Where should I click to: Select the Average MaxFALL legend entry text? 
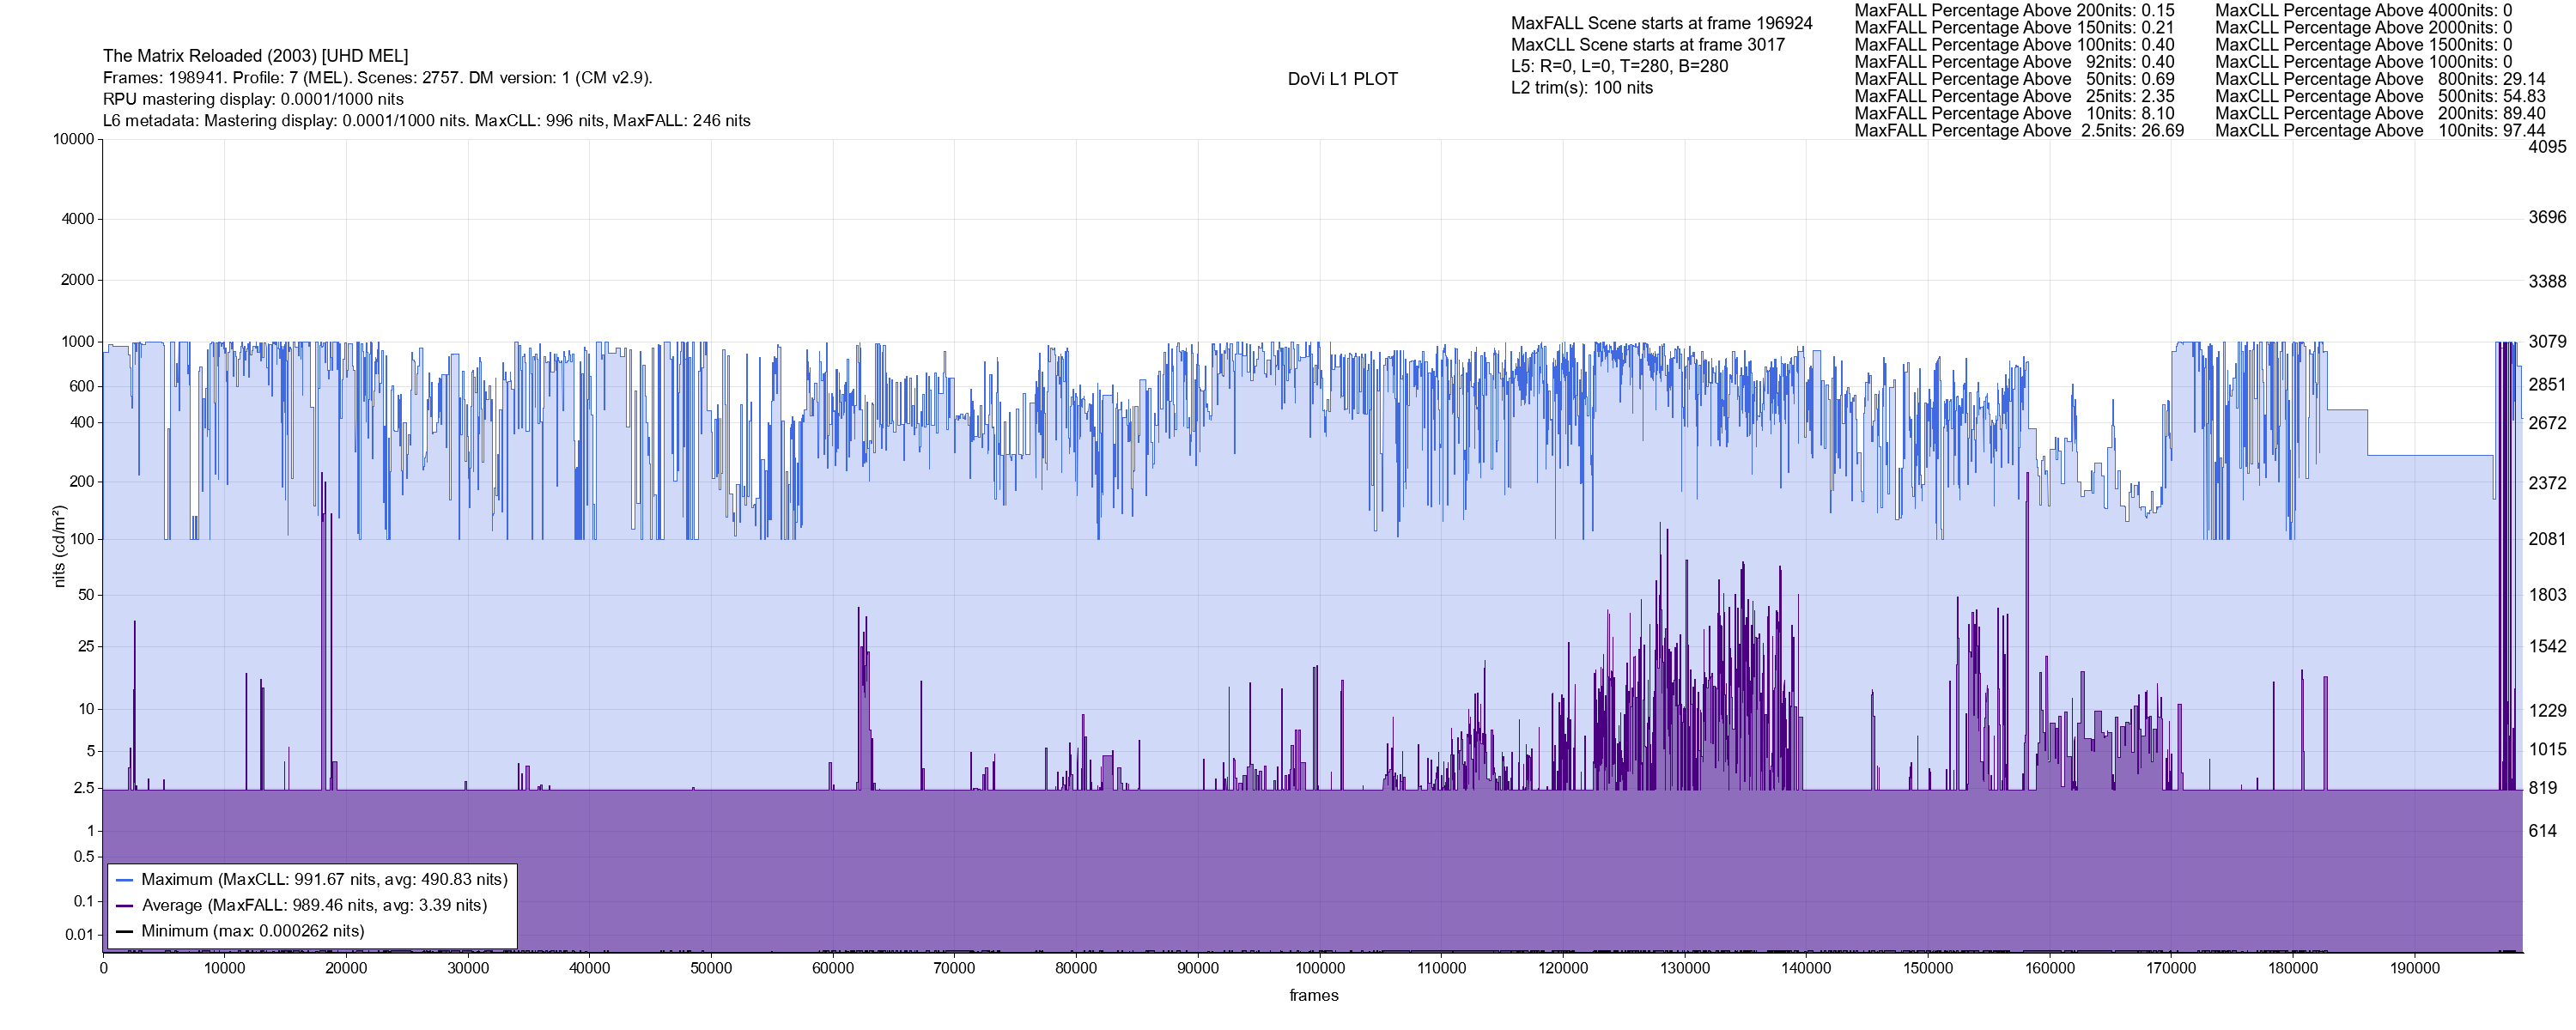(314, 906)
